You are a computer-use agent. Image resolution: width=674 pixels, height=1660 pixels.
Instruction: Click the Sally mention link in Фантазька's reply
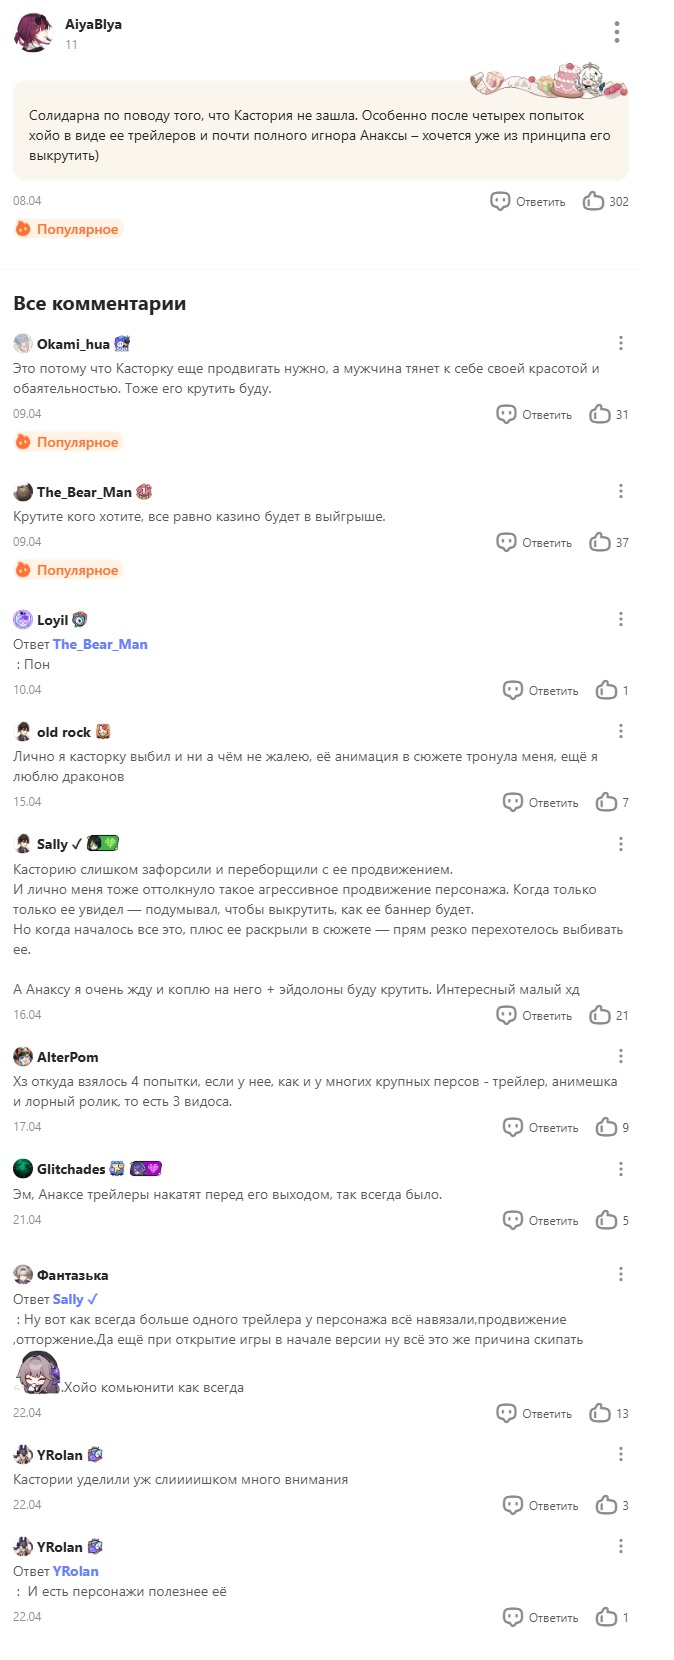pyautogui.click(x=75, y=1299)
